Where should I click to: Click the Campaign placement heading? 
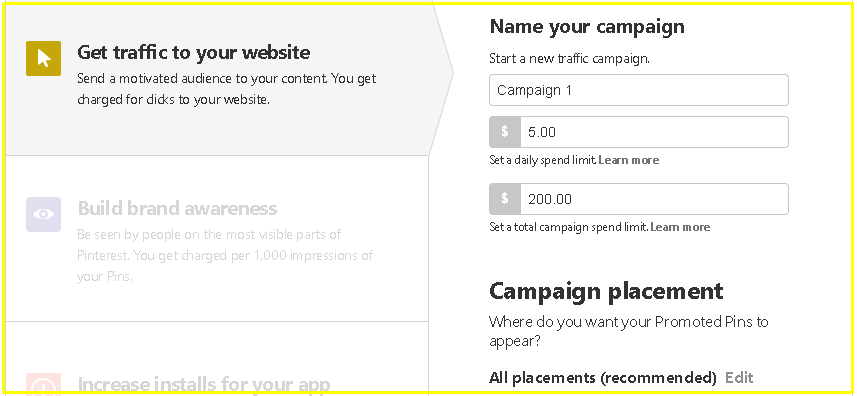pyautogui.click(x=606, y=291)
